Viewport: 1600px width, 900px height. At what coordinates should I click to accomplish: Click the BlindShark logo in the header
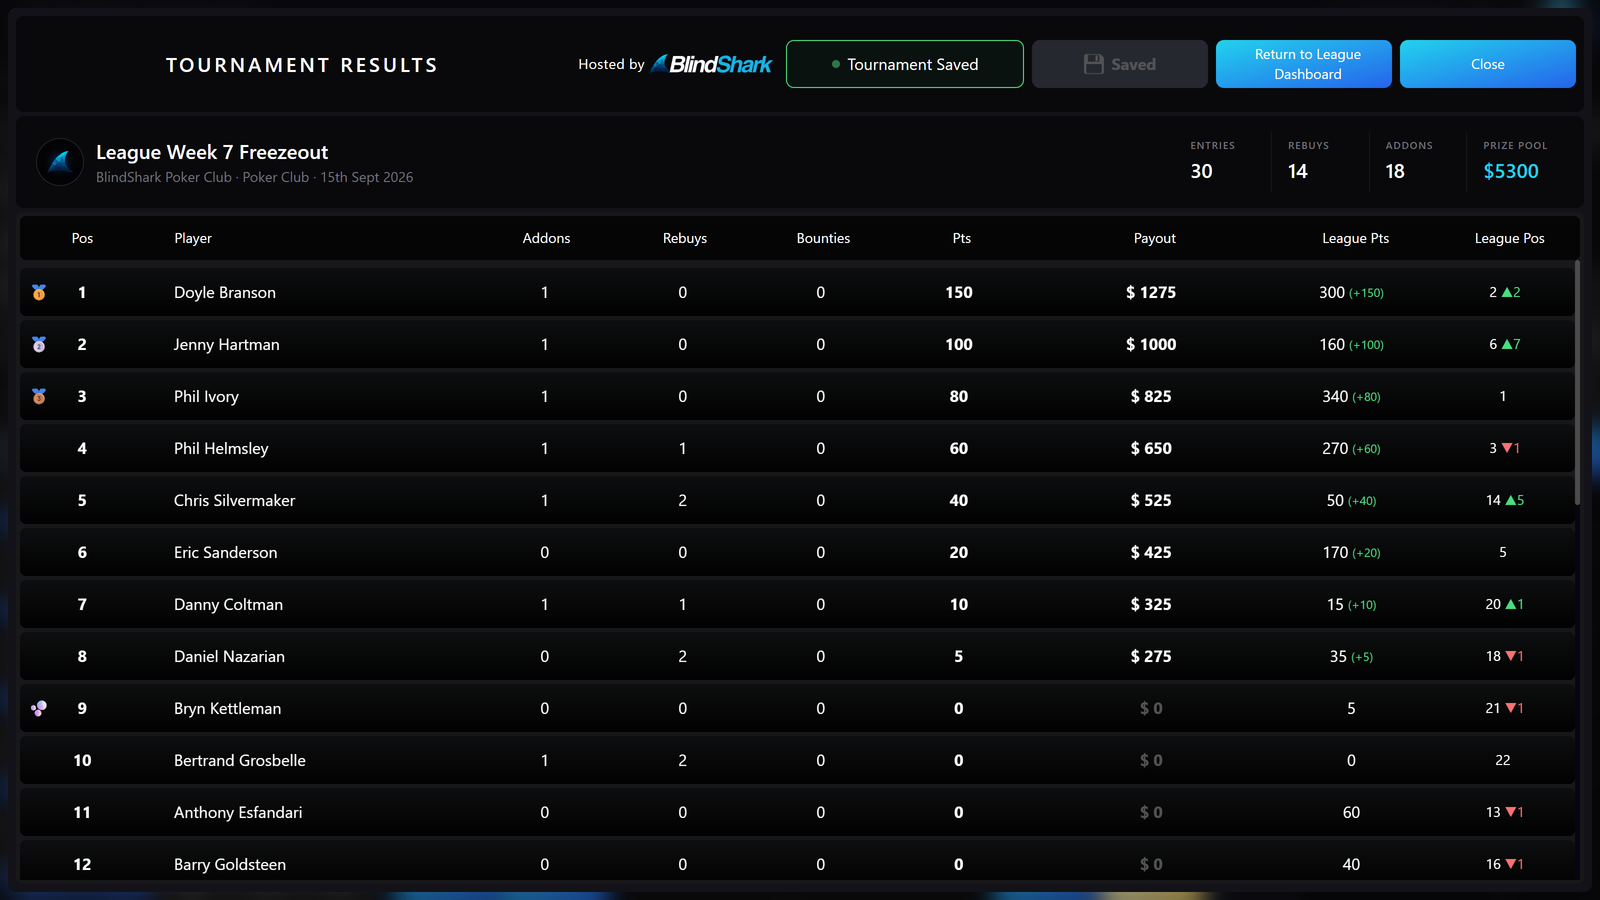point(711,64)
